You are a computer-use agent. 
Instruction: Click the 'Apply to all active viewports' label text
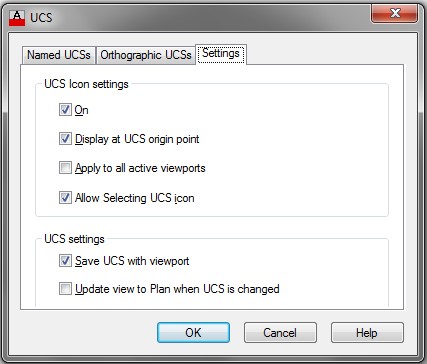coord(140,168)
